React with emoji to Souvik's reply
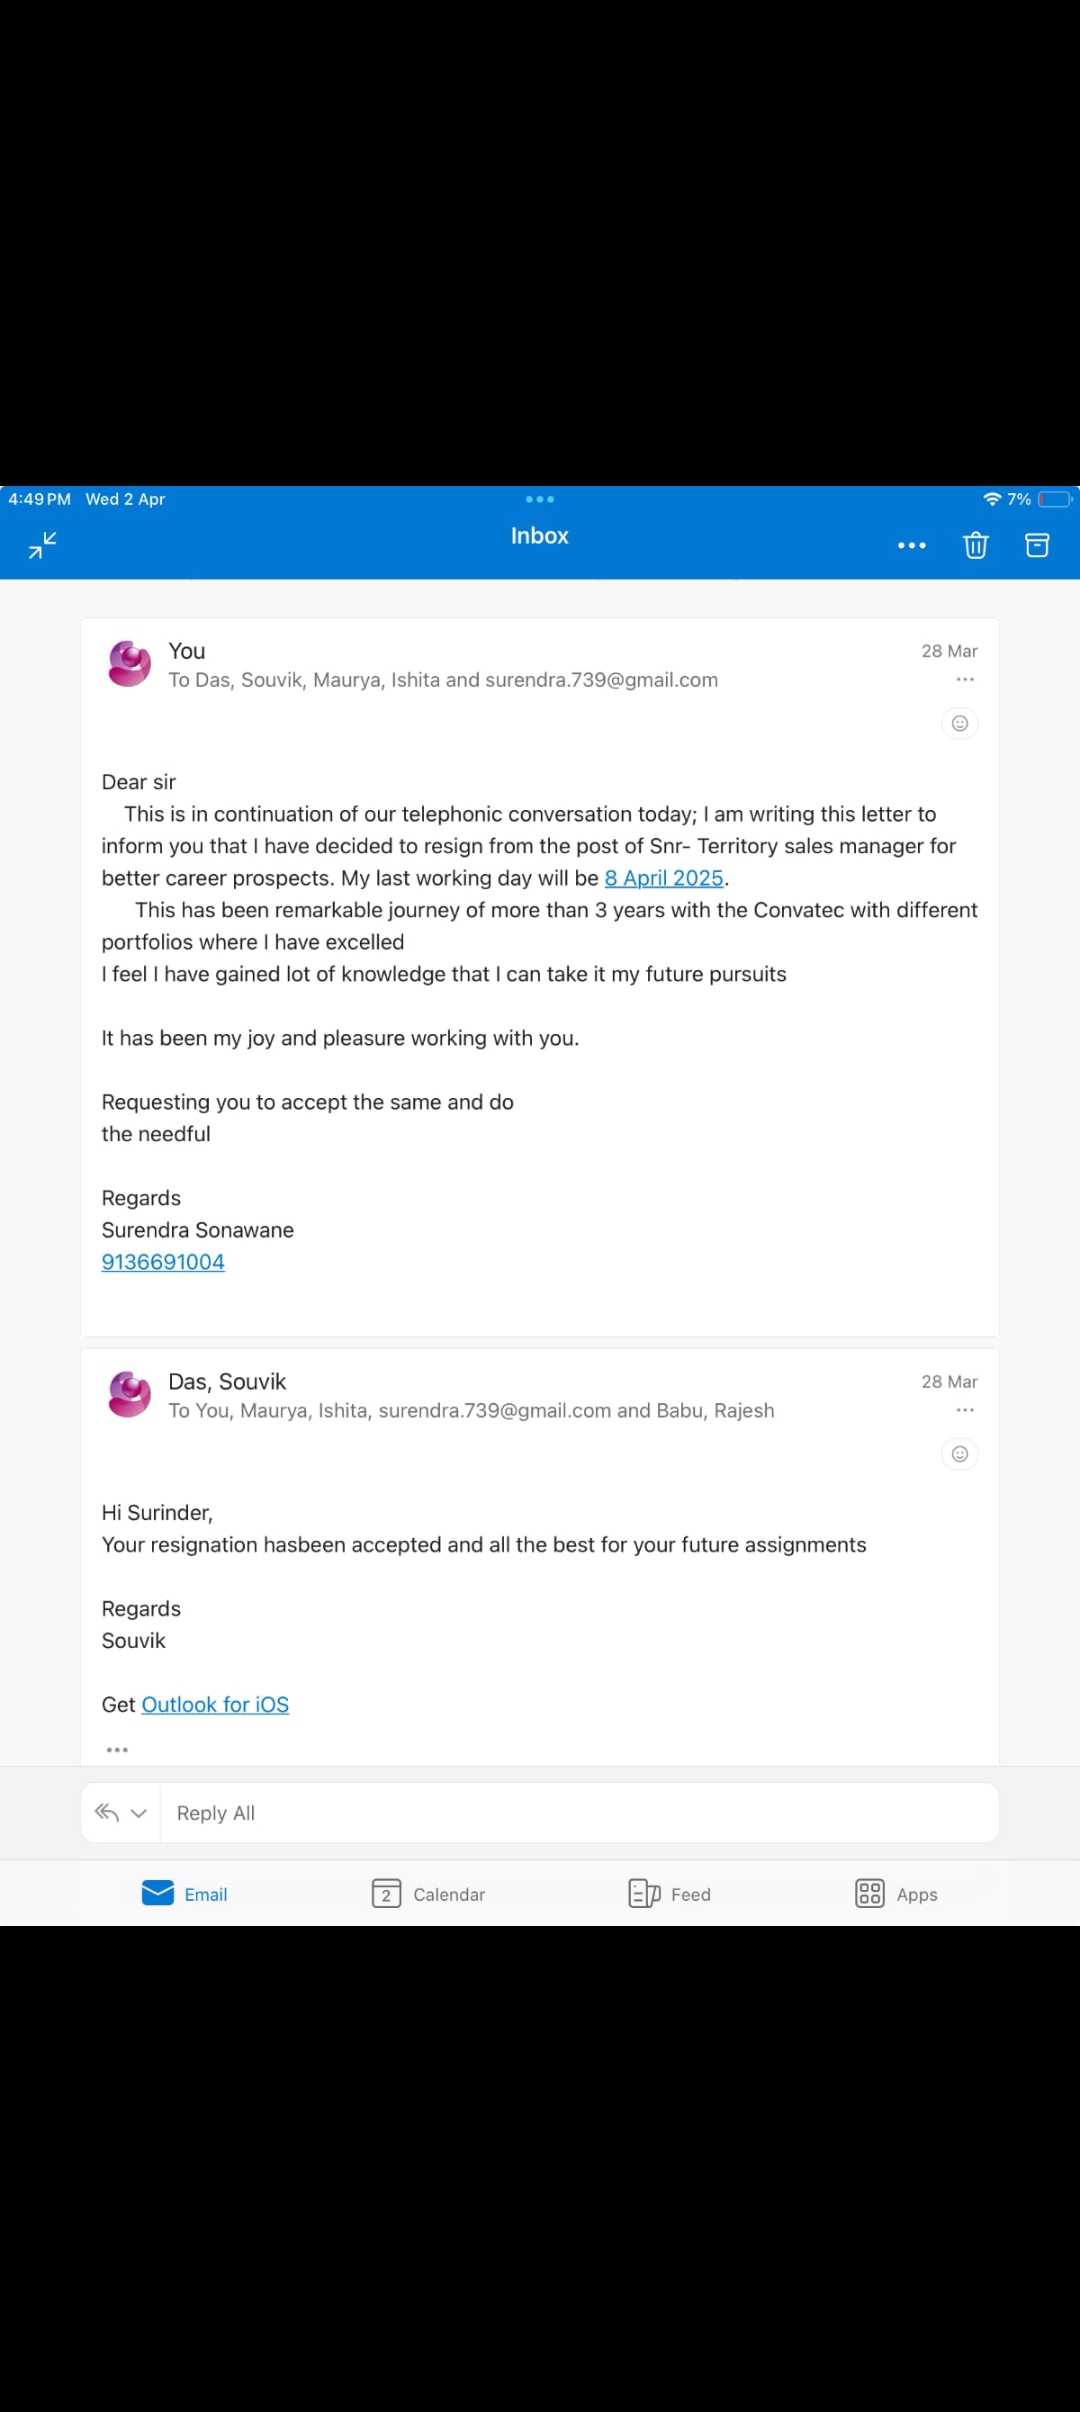This screenshot has width=1080, height=2412. point(959,1454)
